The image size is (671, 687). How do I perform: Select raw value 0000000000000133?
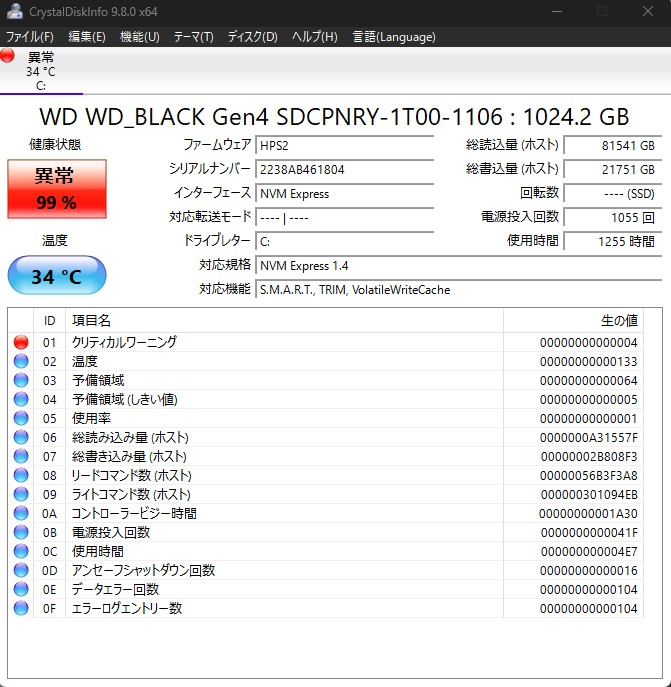click(588, 361)
